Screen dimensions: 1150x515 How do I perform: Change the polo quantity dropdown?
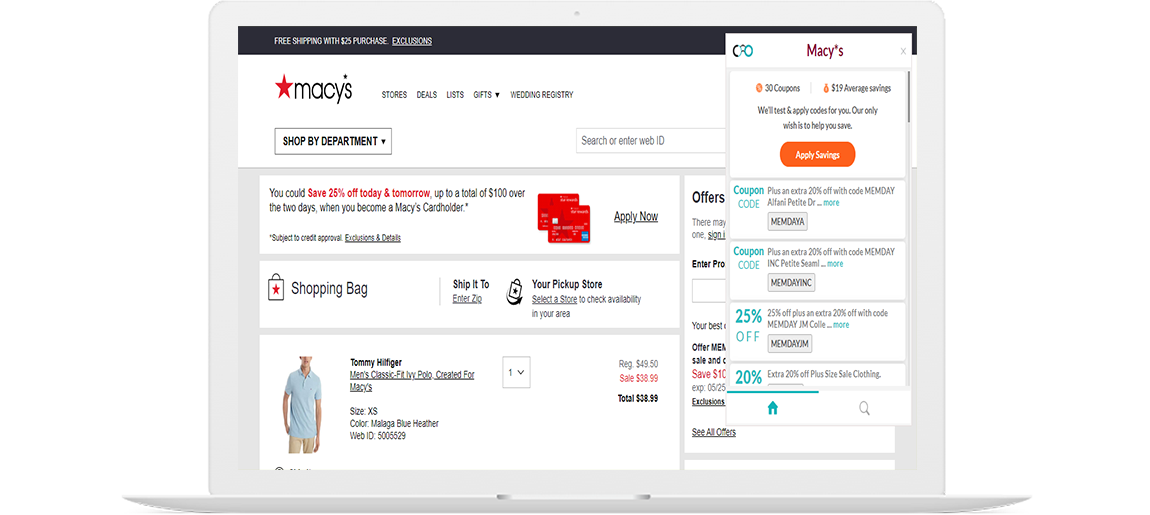(516, 372)
